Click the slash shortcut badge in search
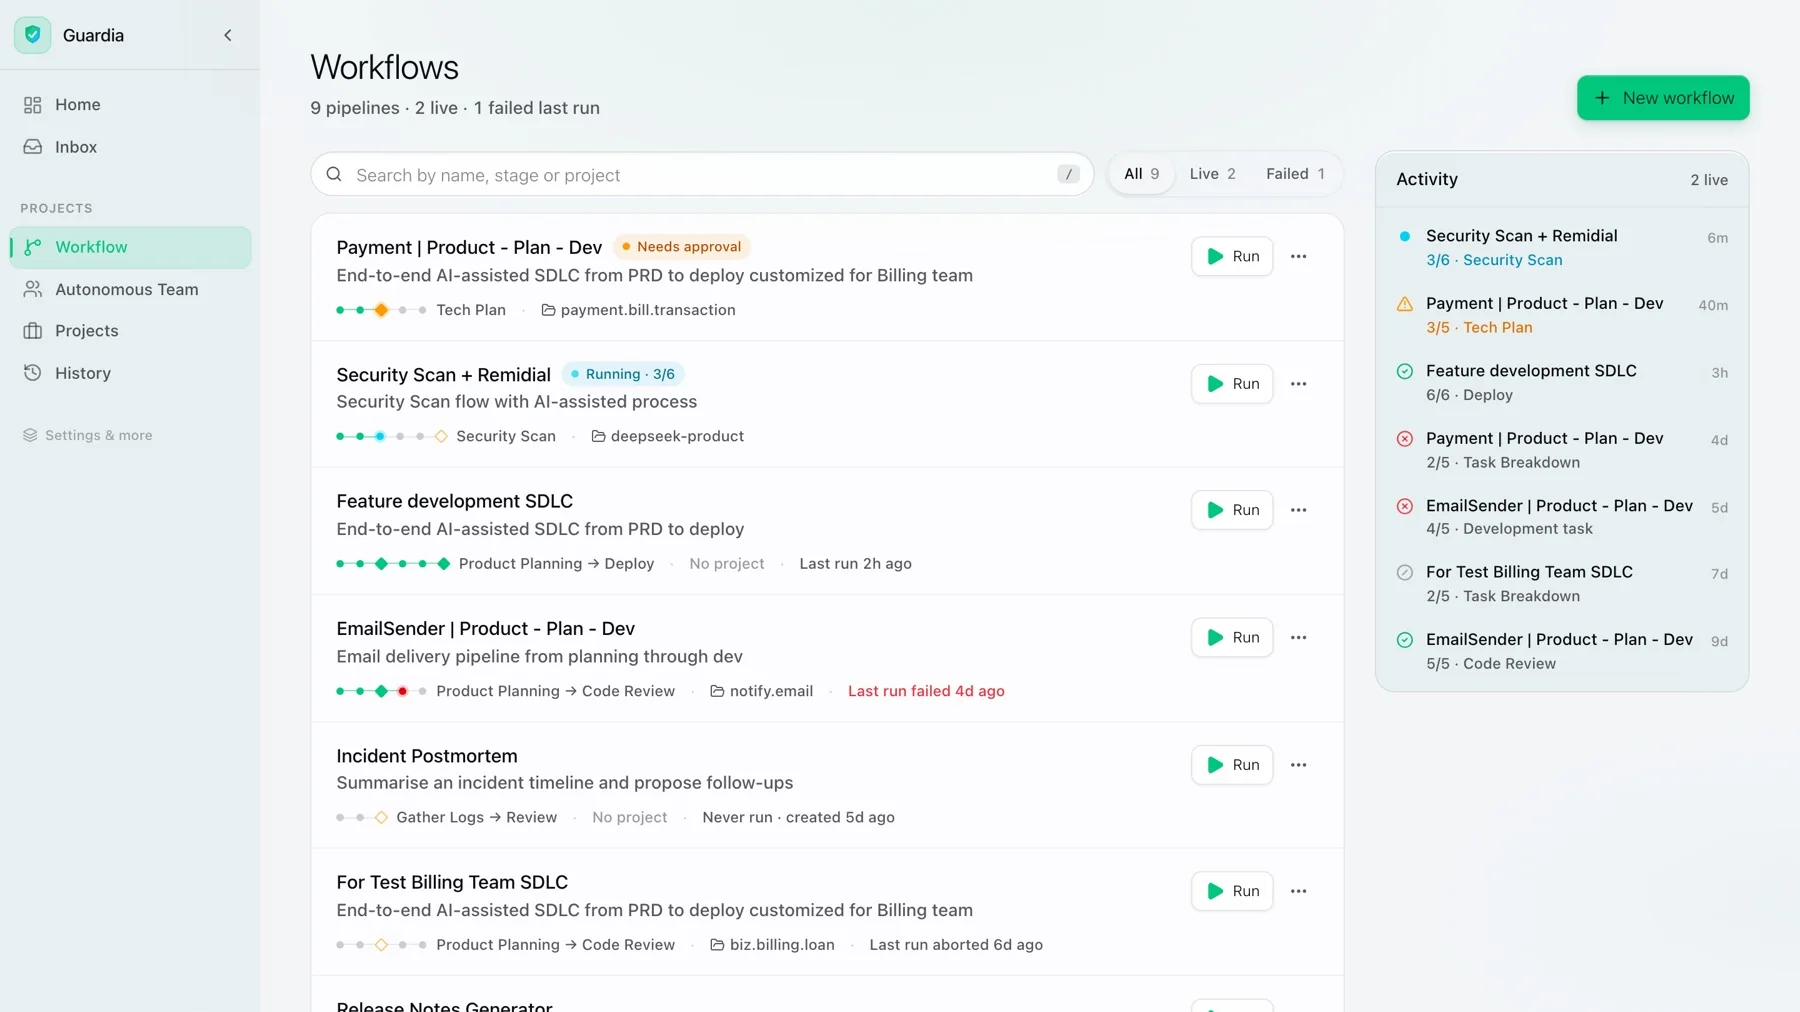 [x=1068, y=175]
